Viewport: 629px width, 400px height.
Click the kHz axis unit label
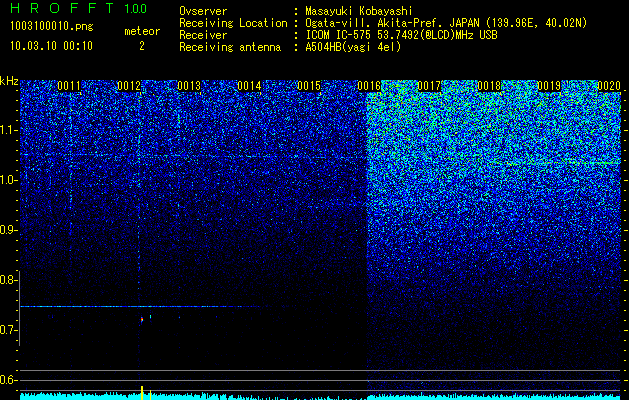tap(9, 81)
